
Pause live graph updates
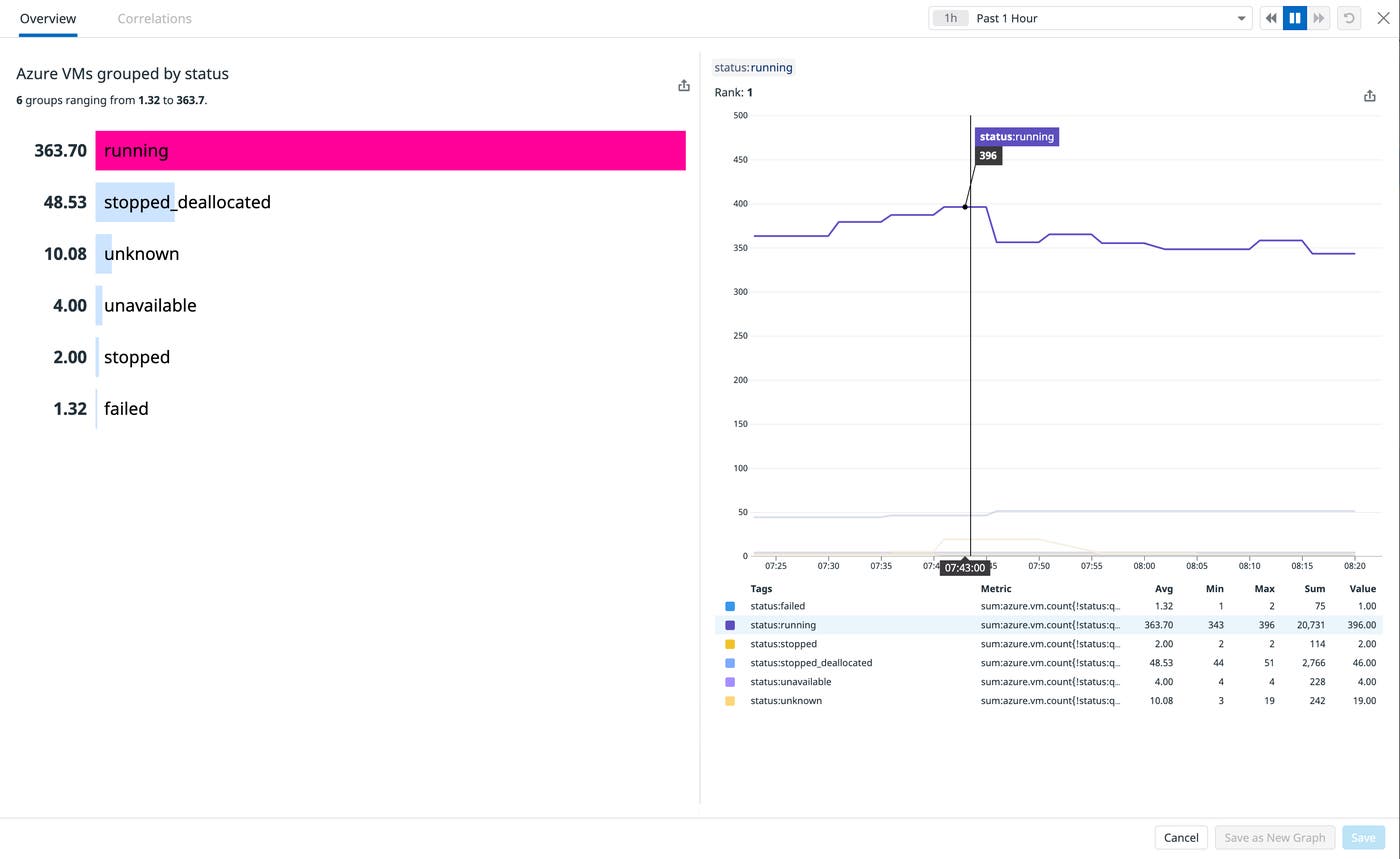pos(1295,17)
